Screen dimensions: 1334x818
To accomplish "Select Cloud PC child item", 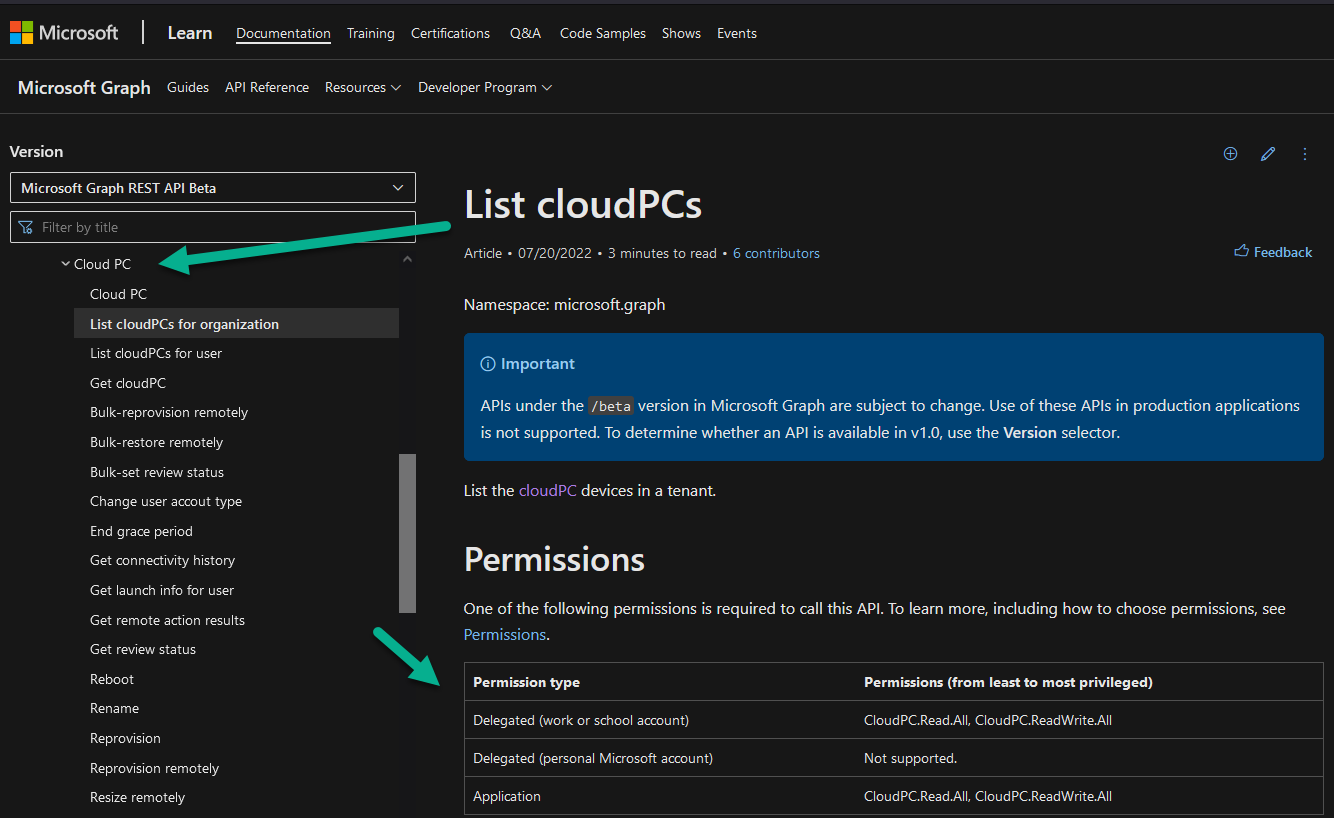I will (118, 294).
